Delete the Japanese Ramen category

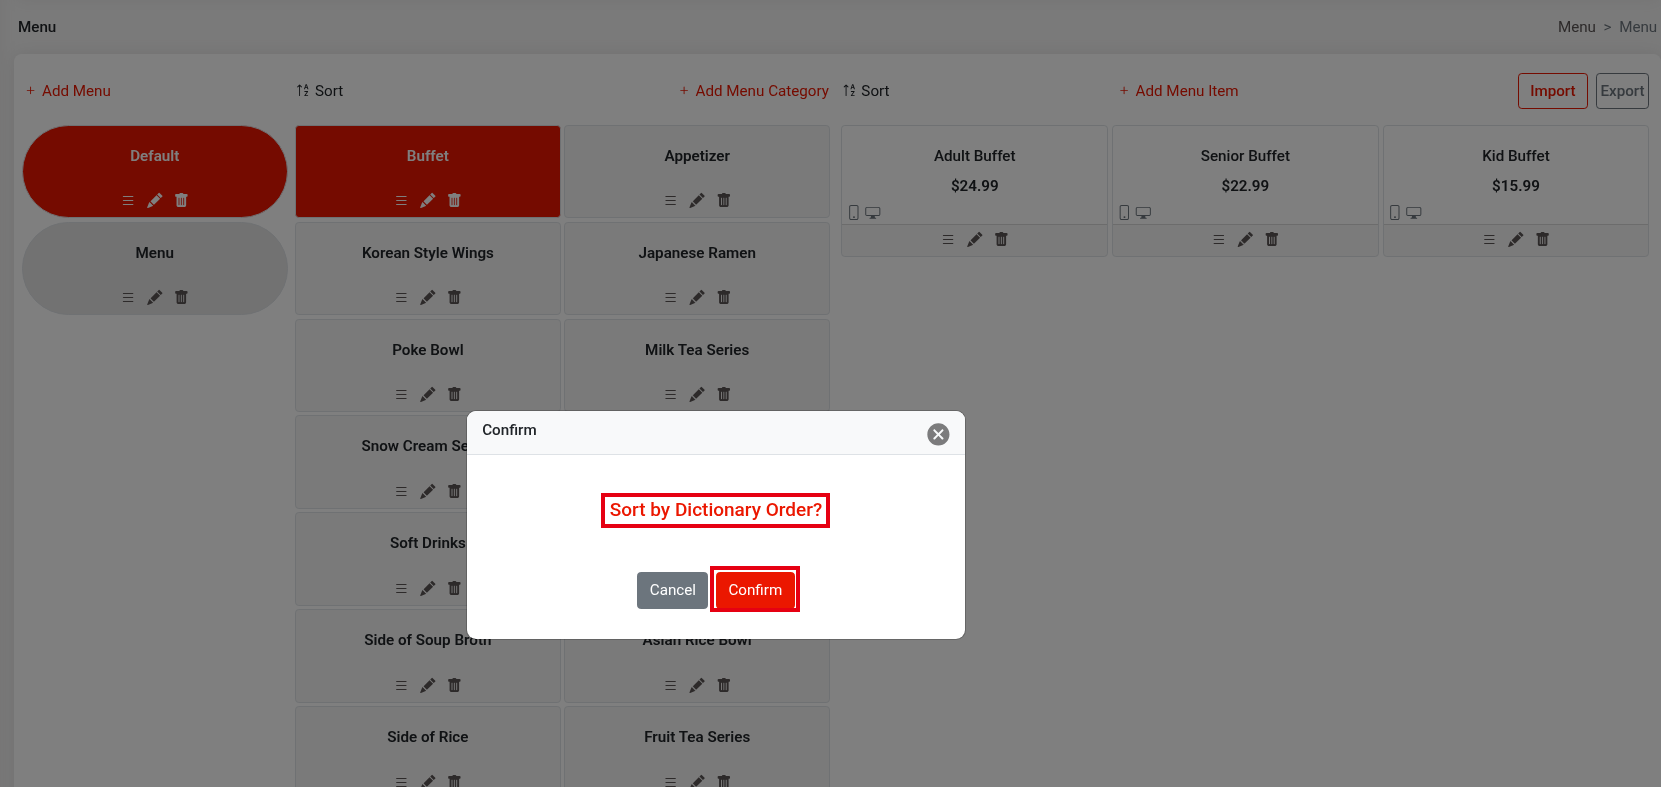(x=724, y=297)
